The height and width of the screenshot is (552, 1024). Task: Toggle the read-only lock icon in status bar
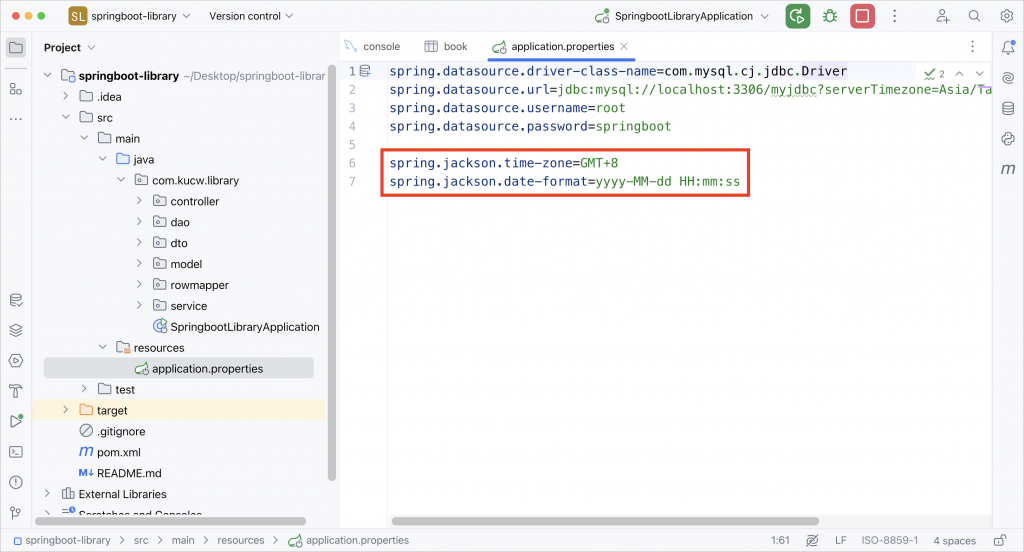click(1000, 540)
